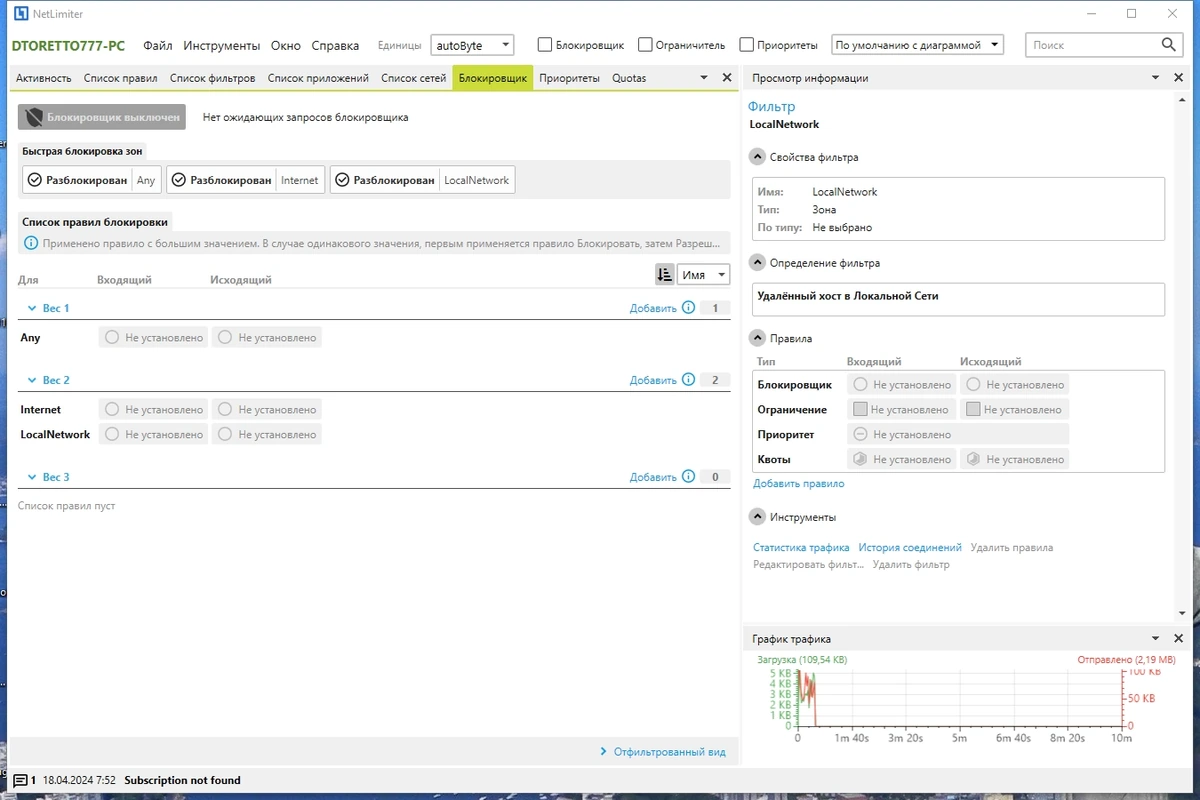This screenshot has height=800, width=1200.
Task: Switch to the Список фильтров tab
Action: (x=212, y=78)
